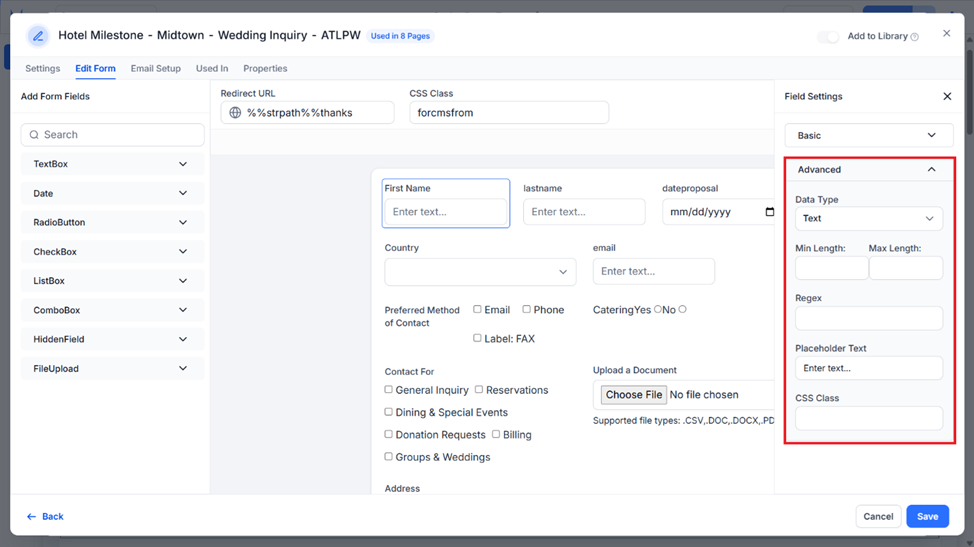Check the Label: FAX checkbox

coord(477,338)
